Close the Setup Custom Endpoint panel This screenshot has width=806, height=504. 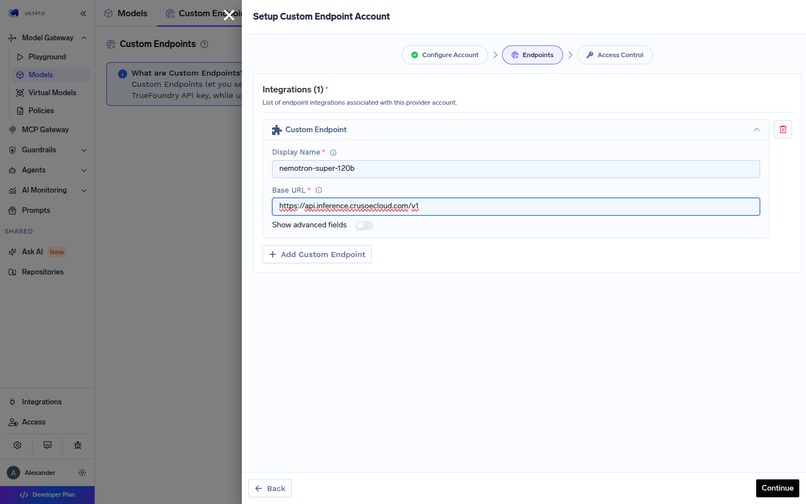tap(229, 15)
